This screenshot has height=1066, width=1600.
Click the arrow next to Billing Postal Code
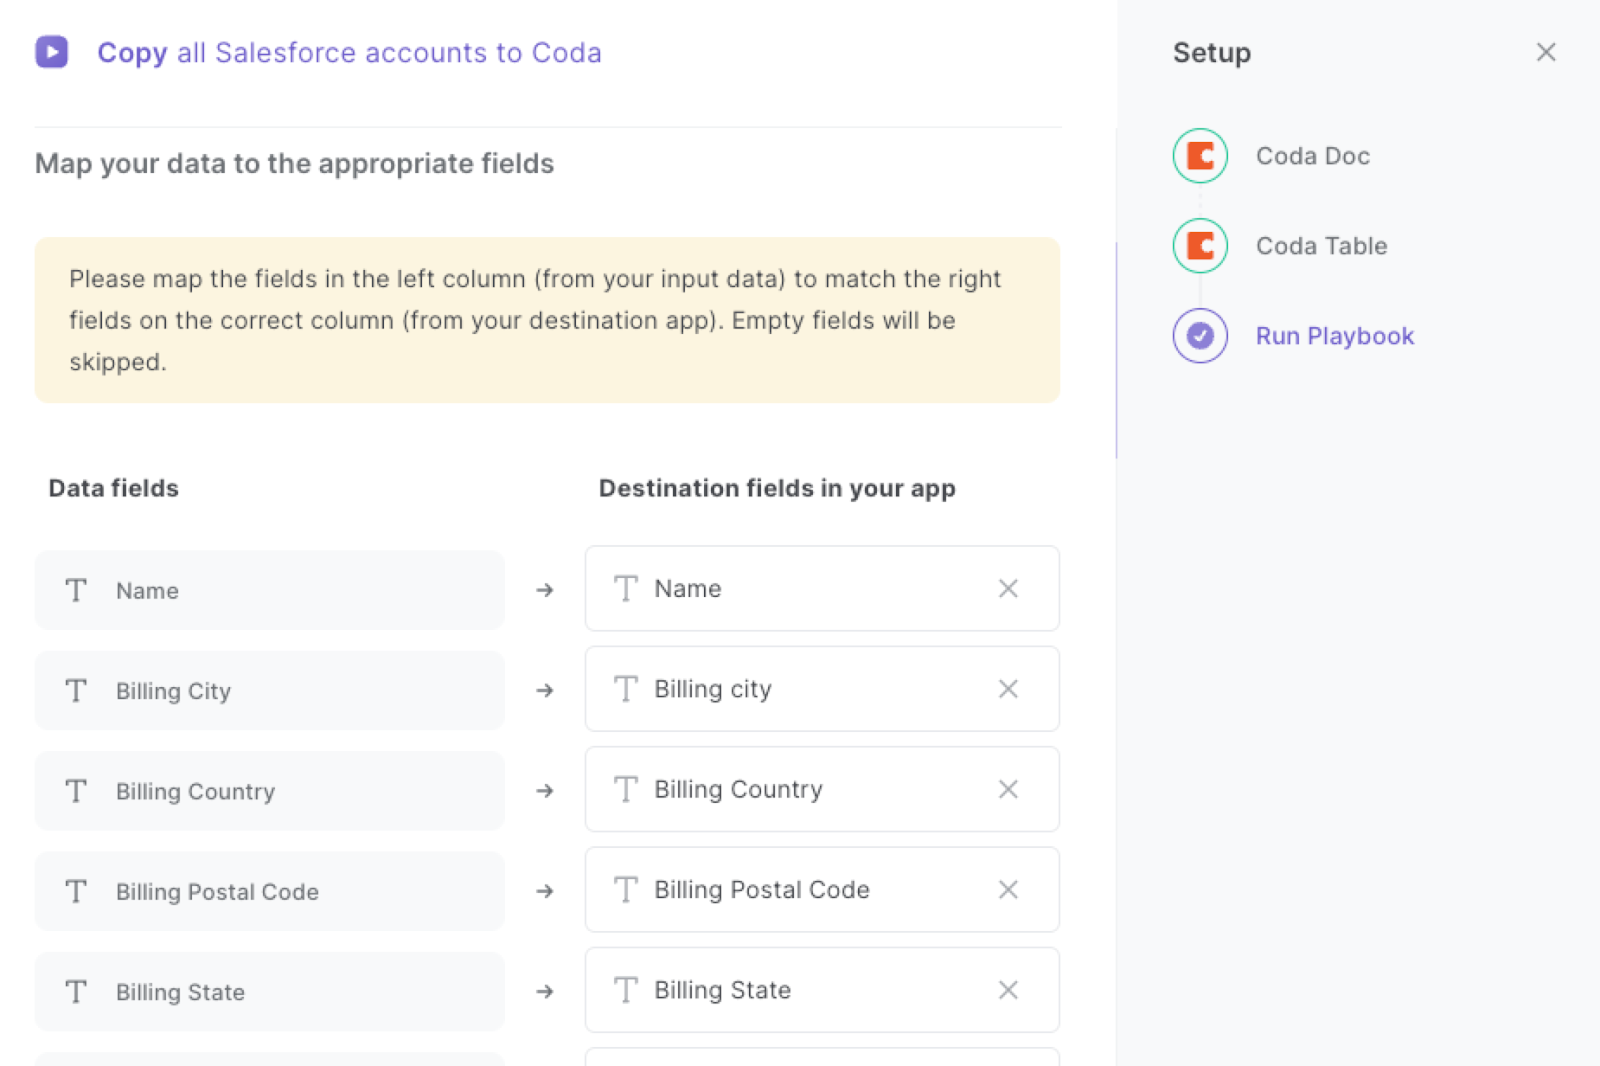tap(545, 891)
